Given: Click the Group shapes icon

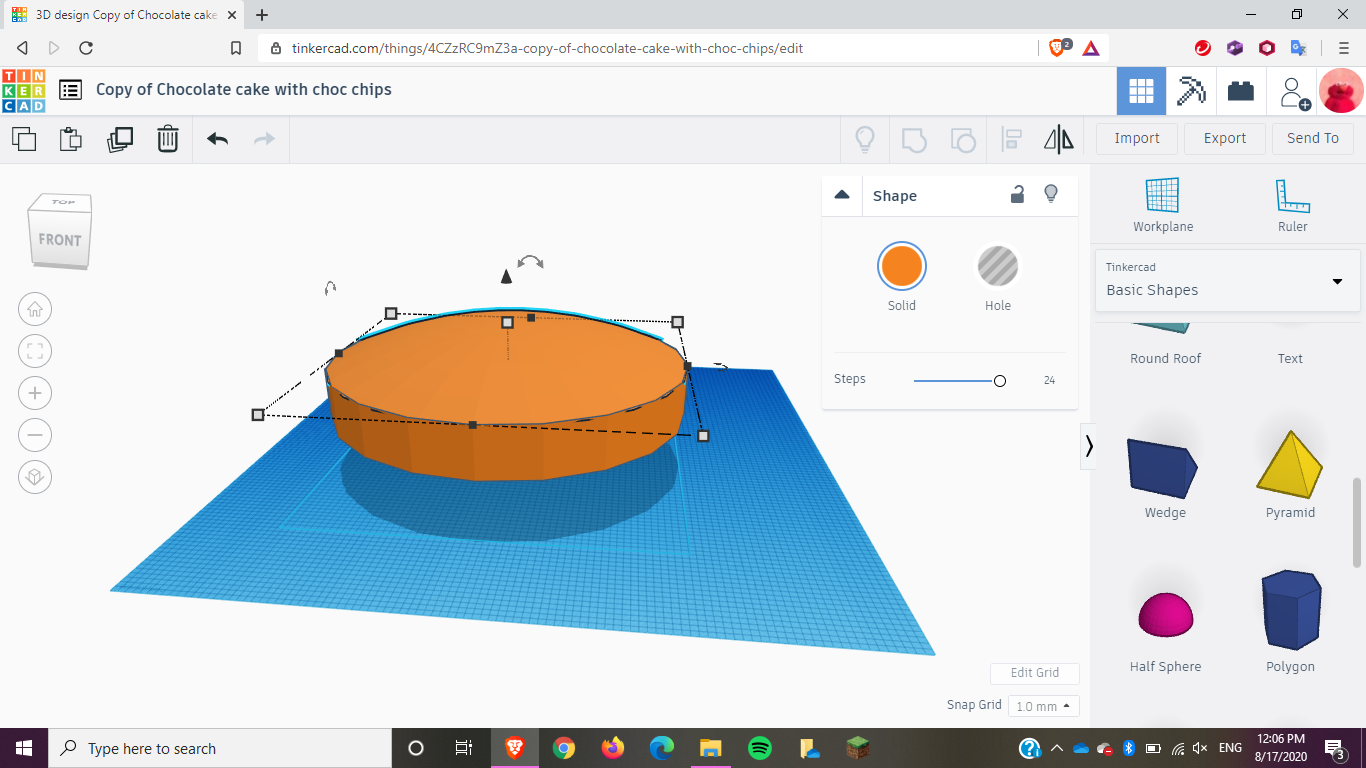Looking at the screenshot, I should (914, 139).
